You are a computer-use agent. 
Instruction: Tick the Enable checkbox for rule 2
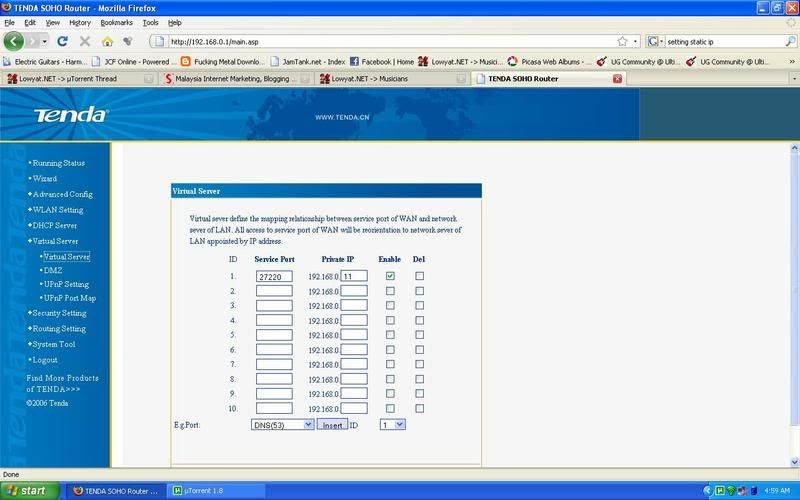coord(390,291)
